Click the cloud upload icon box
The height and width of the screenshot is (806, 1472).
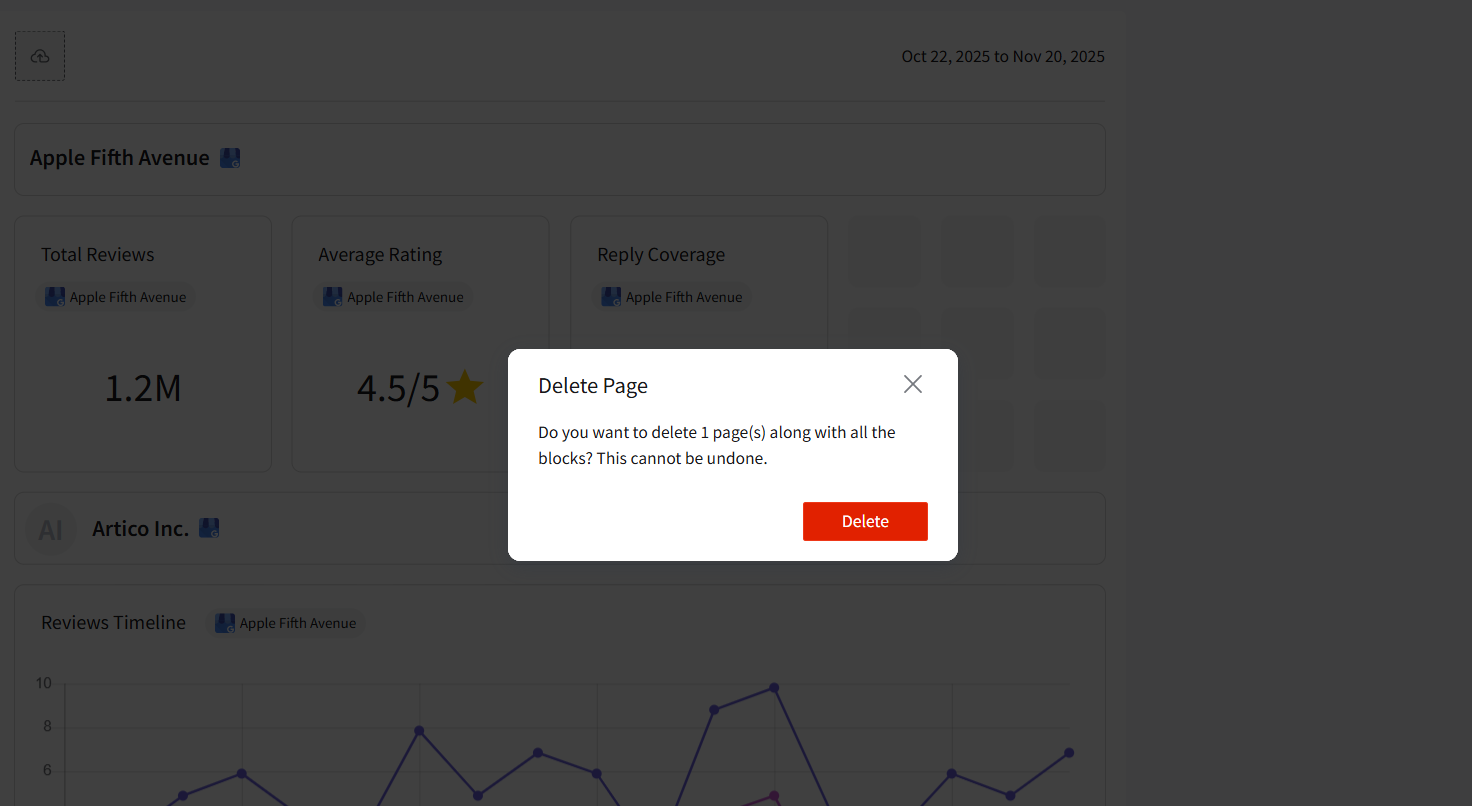pyautogui.click(x=40, y=56)
